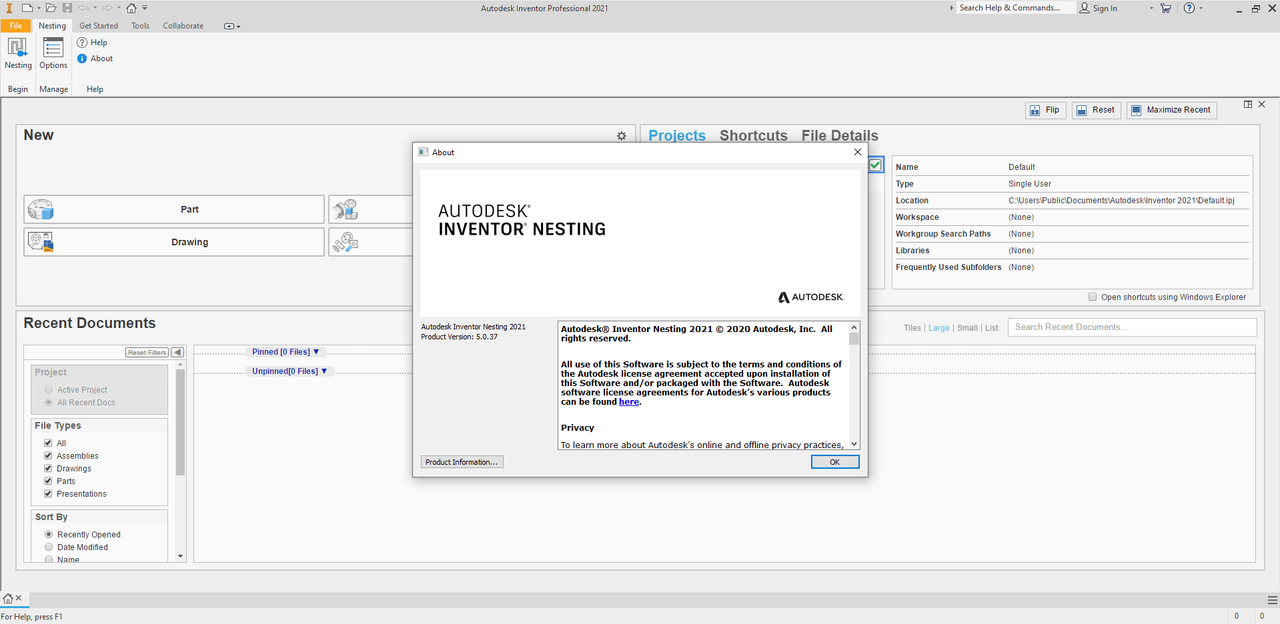This screenshot has height=624, width=1280.
Task: Click OK in the About dialog
Action: point(834,462)
